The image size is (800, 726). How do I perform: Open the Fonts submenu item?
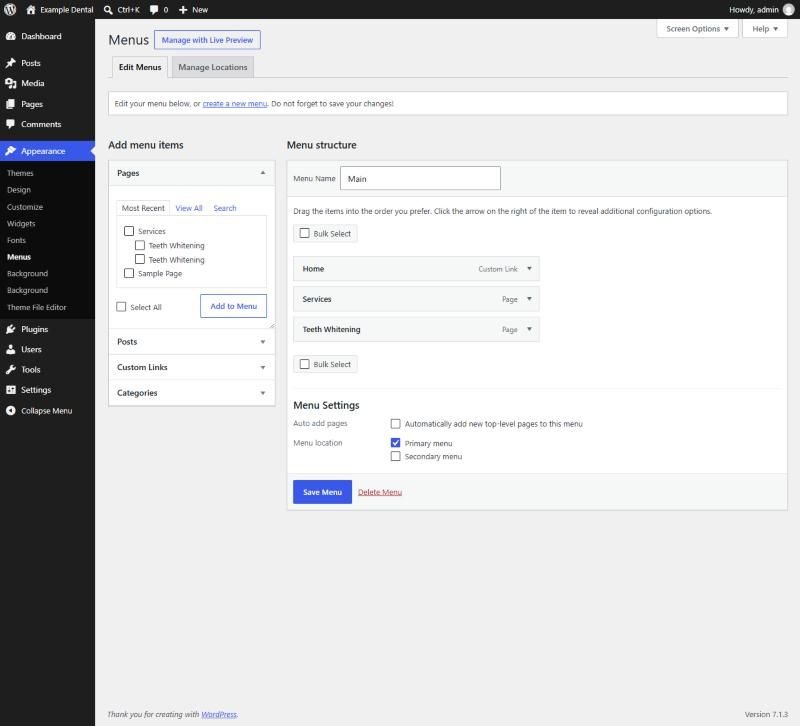pos(16,240)
